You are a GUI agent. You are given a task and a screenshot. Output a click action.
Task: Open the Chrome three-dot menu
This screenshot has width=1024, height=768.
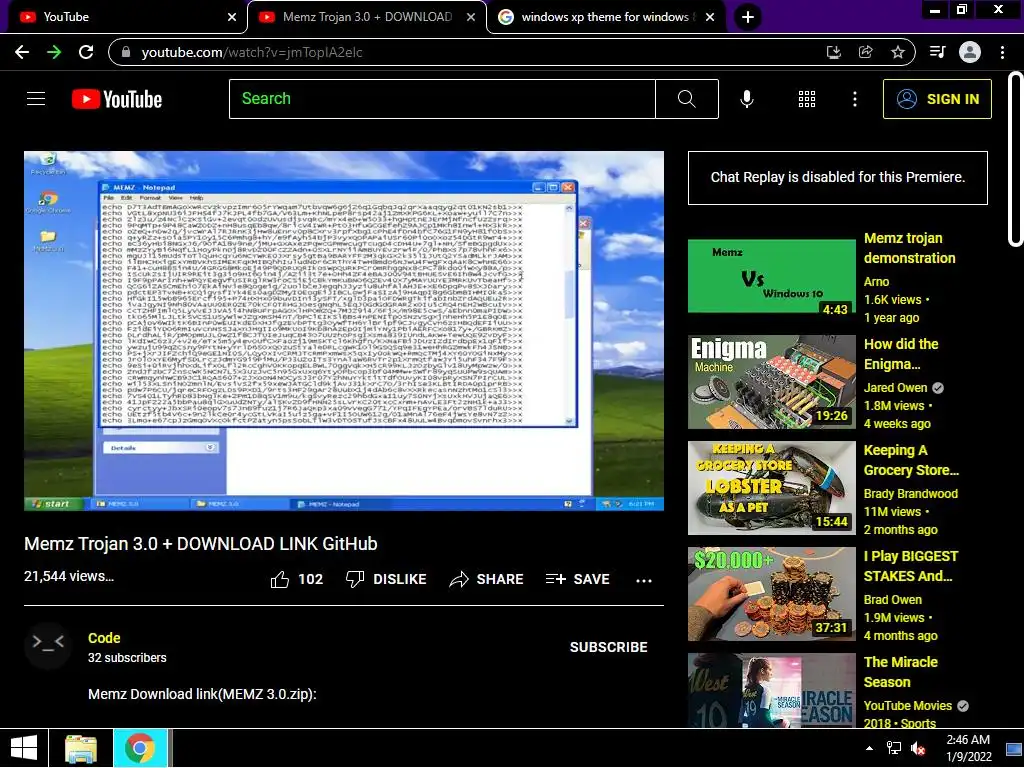(x=1002, y=52)
